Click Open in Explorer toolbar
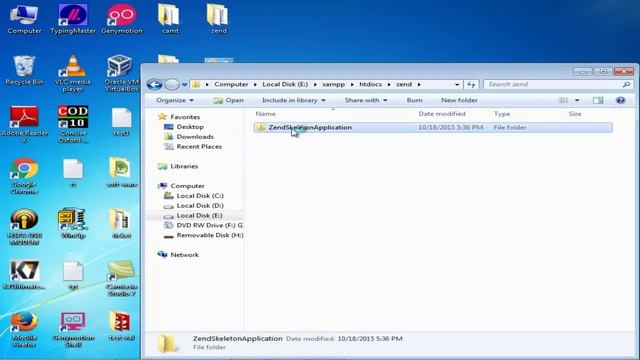The width and height of the screenshot is (640, 360). 229,100
